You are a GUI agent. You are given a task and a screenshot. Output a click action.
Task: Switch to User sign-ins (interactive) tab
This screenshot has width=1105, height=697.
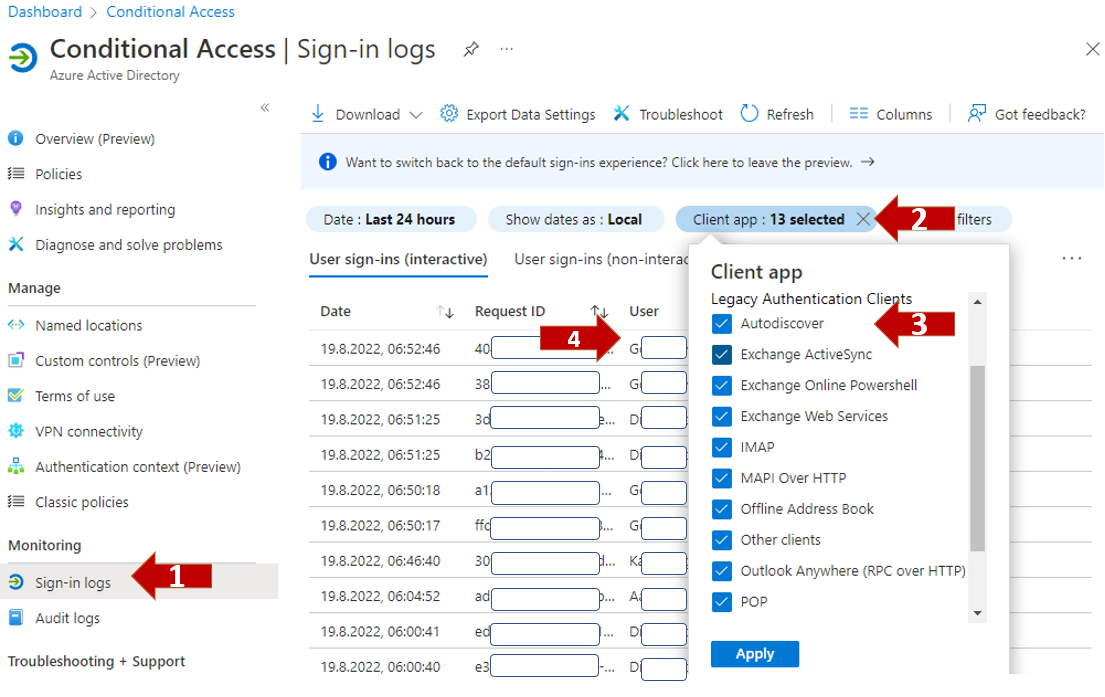pyautogui.click(x=398, y=259)
